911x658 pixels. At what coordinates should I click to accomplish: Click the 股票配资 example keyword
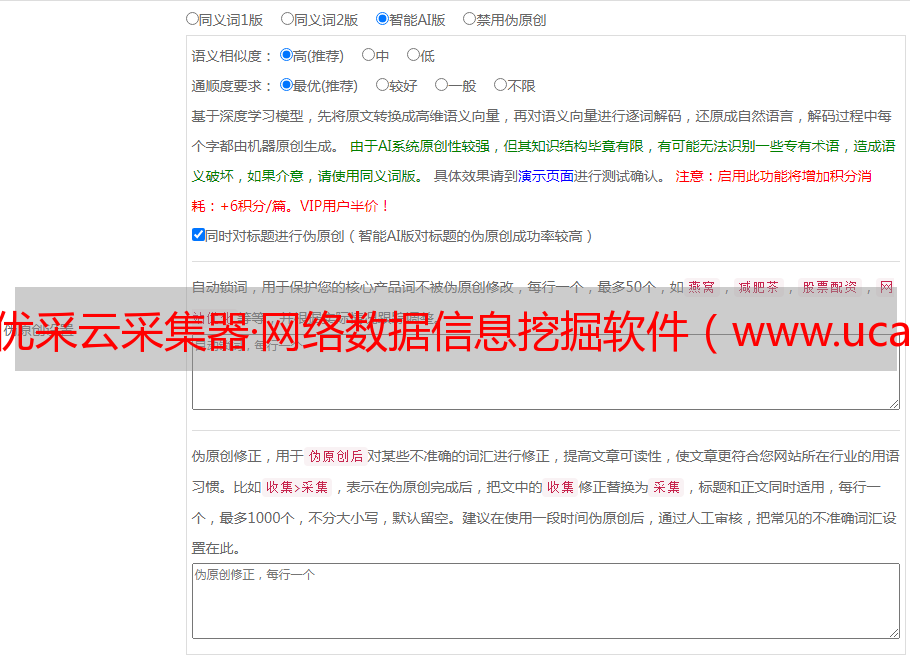click(x=830, y=287)
